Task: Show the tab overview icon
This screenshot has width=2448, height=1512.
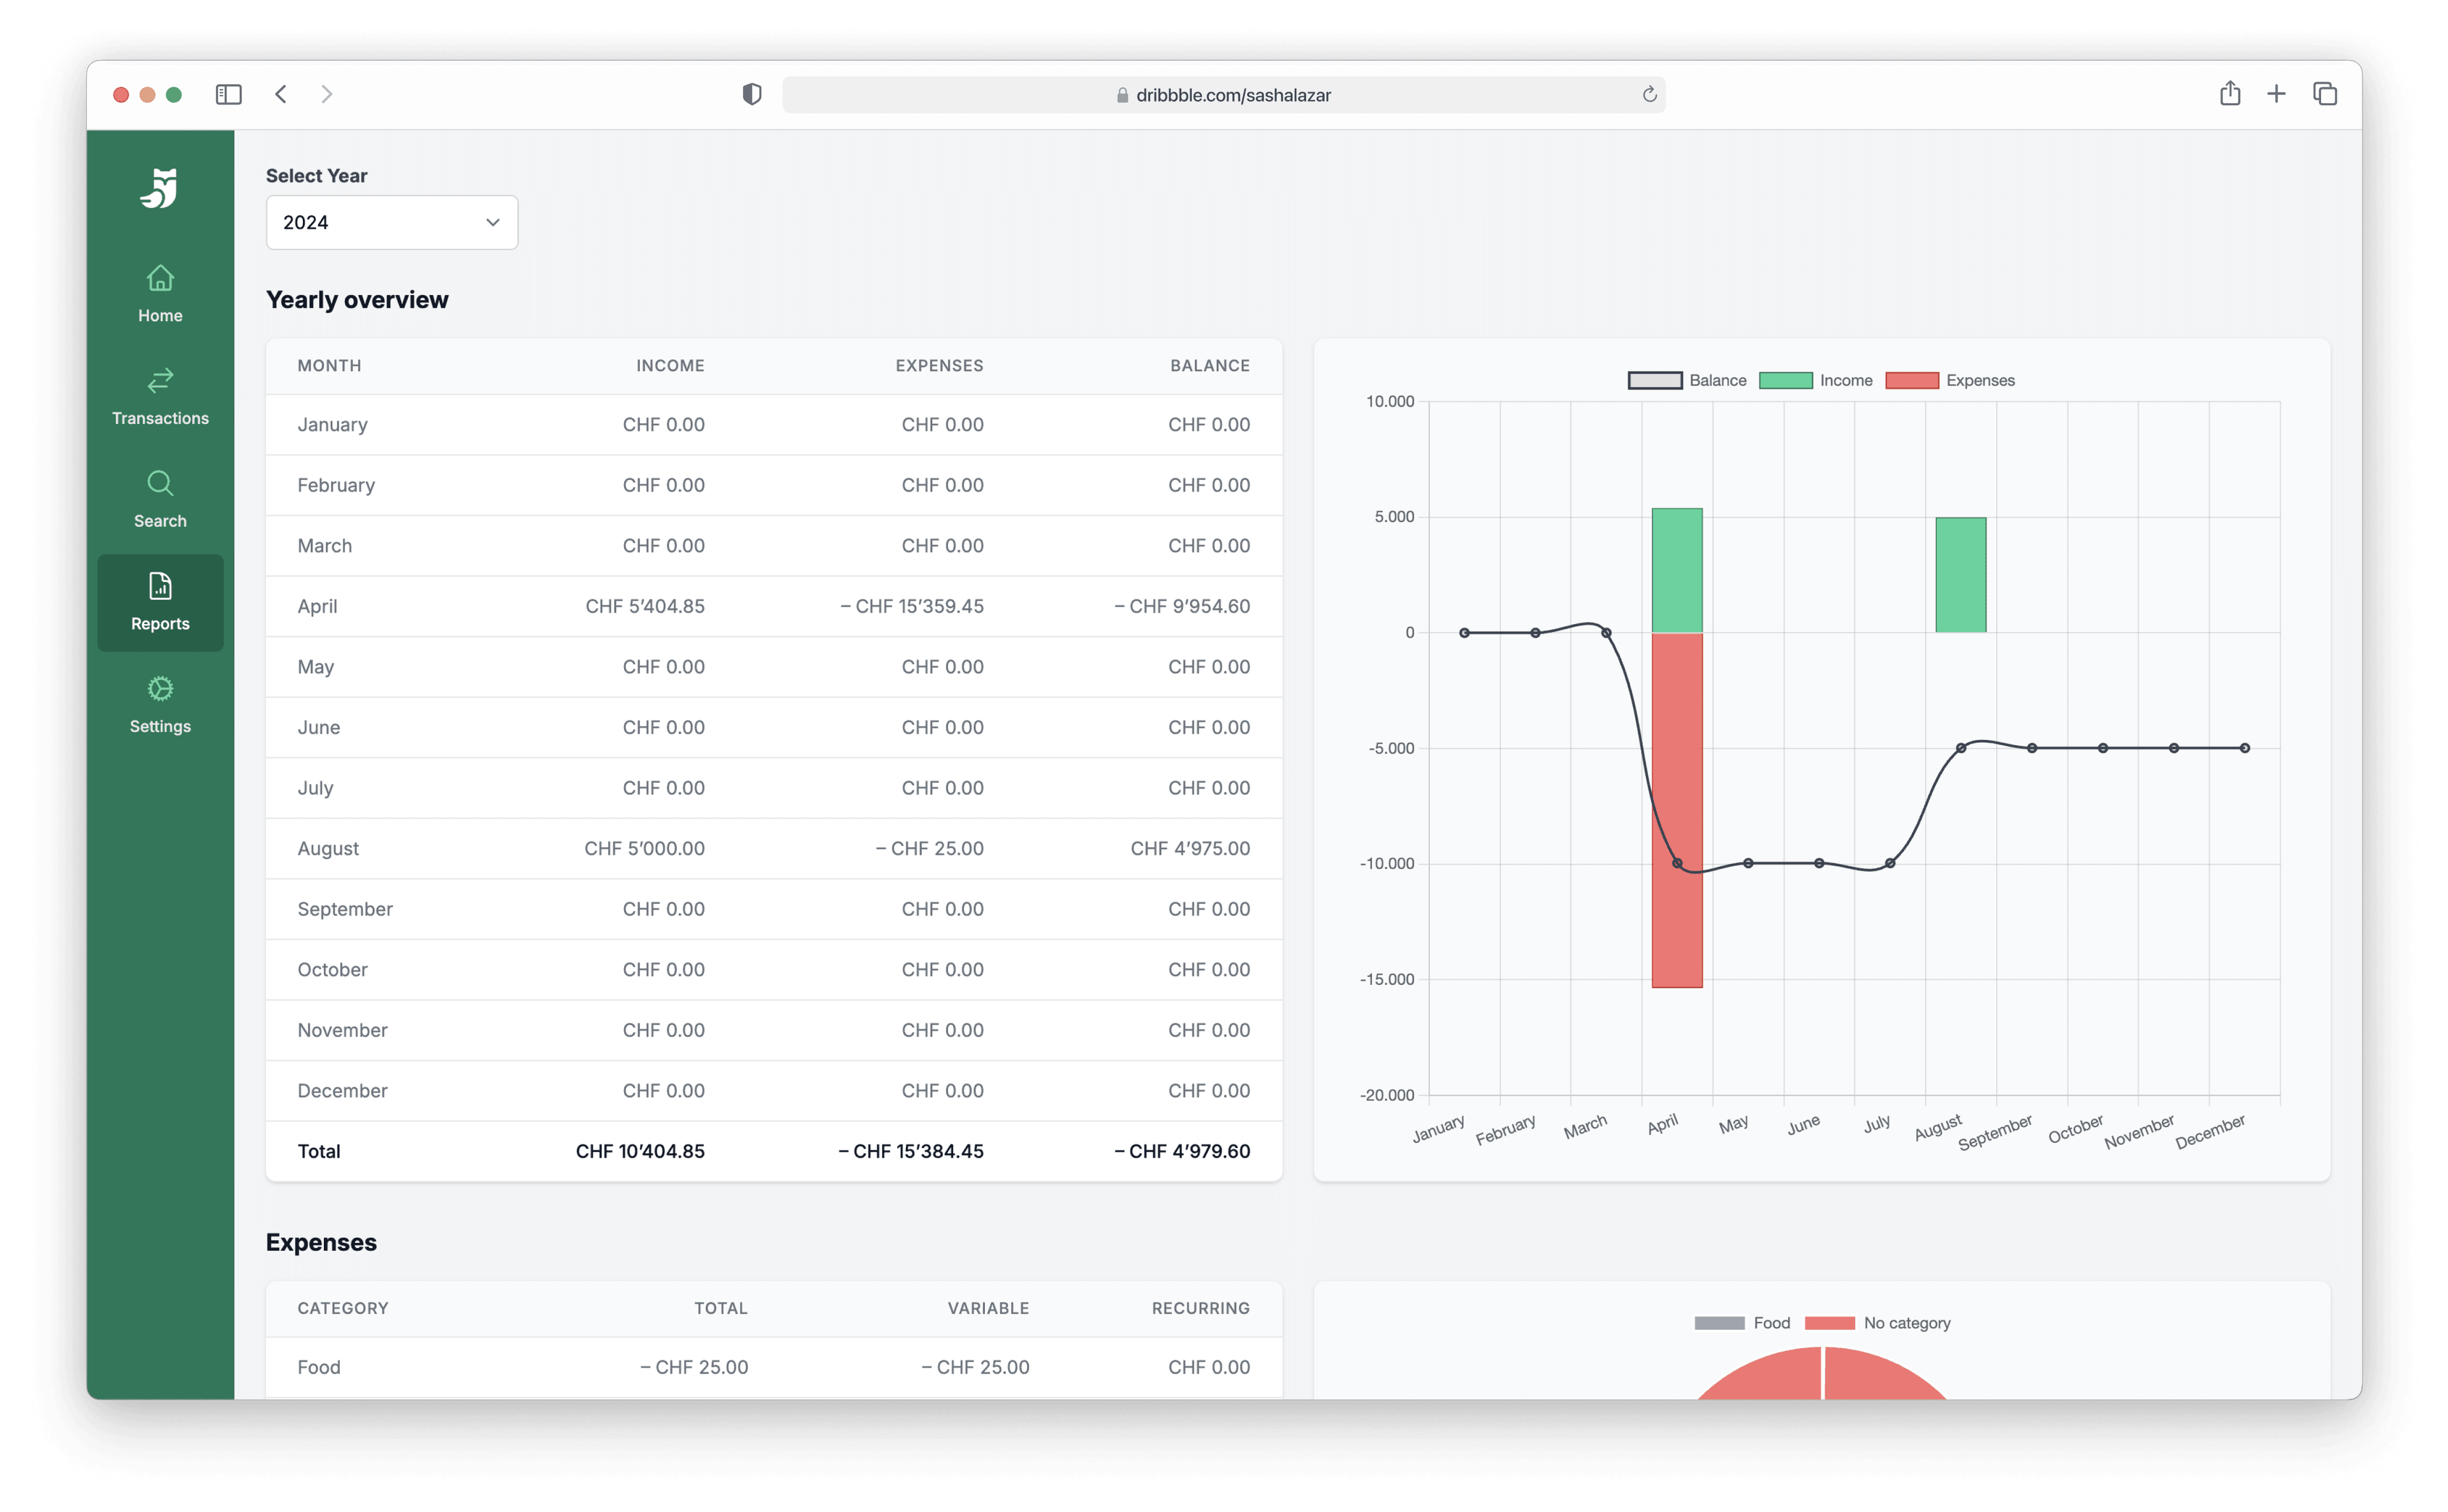Action: click(x=2324, y=94)
